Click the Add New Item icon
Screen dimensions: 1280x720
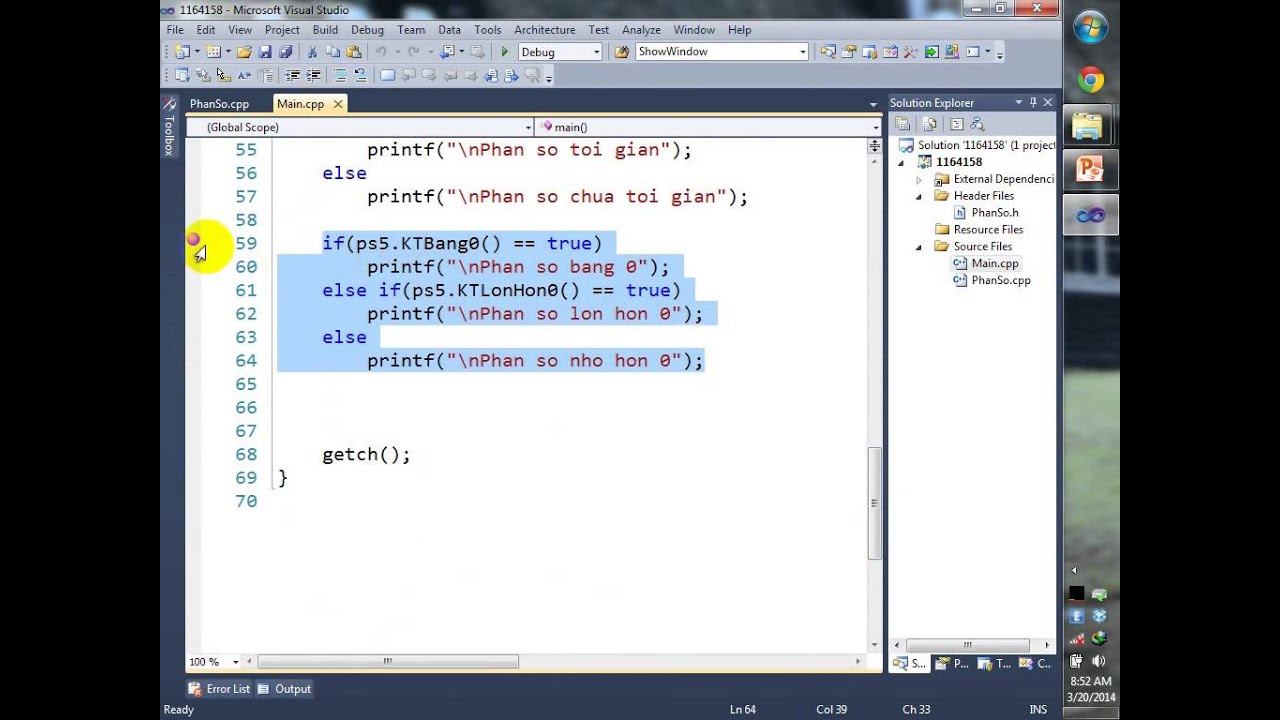tap(213, 52)
